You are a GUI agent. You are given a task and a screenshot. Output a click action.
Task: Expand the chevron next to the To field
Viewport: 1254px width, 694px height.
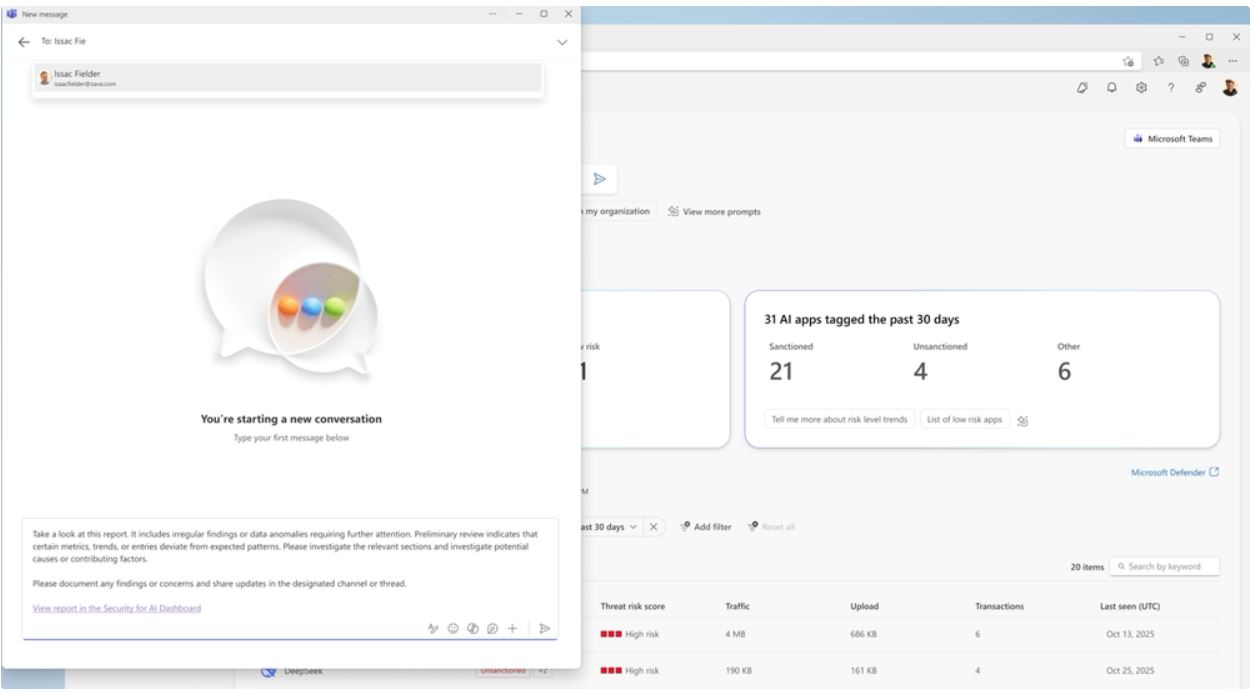click(x=560, y=44)
